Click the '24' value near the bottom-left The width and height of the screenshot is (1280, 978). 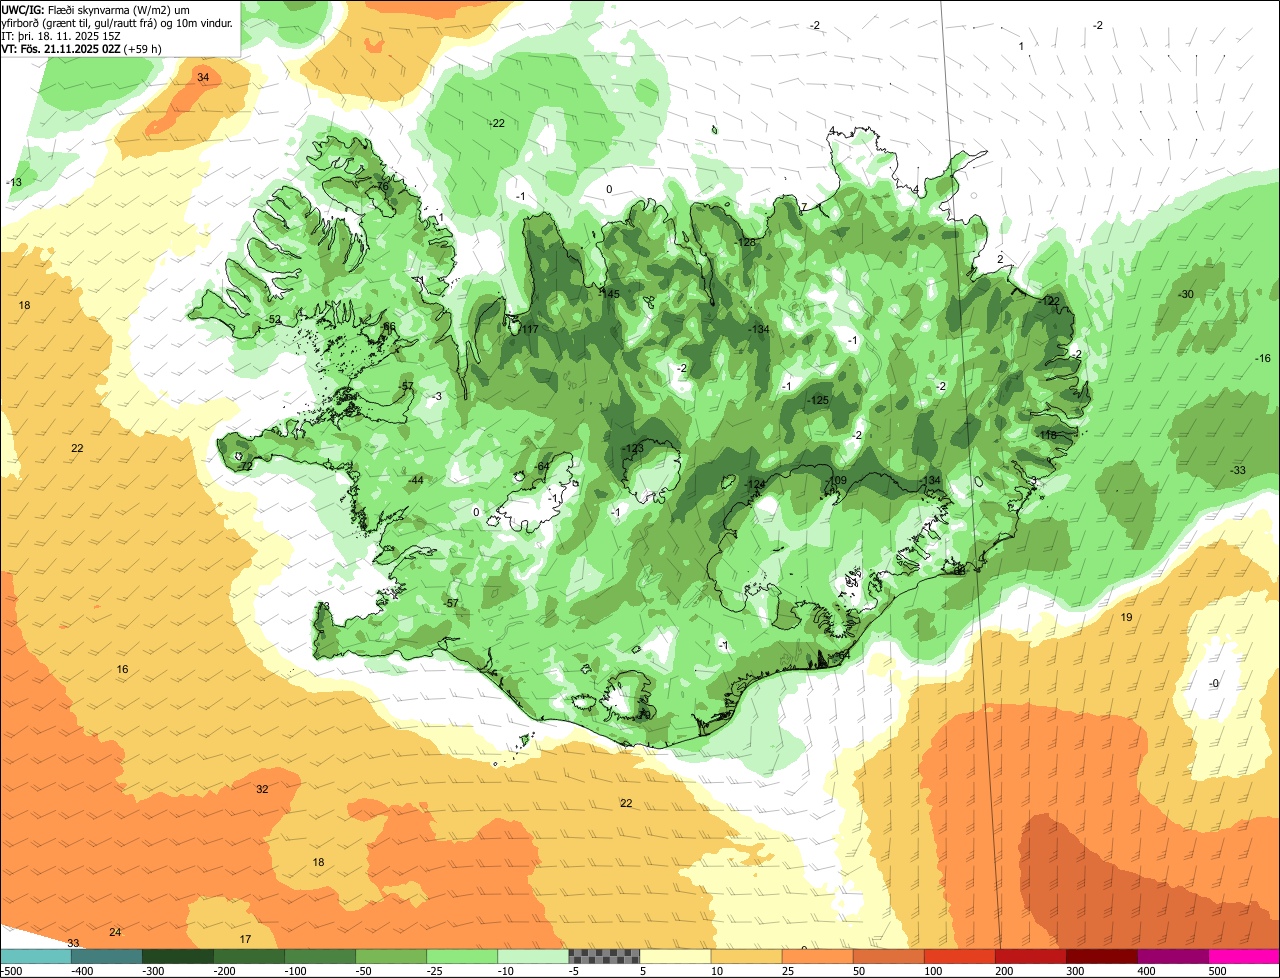115,932
